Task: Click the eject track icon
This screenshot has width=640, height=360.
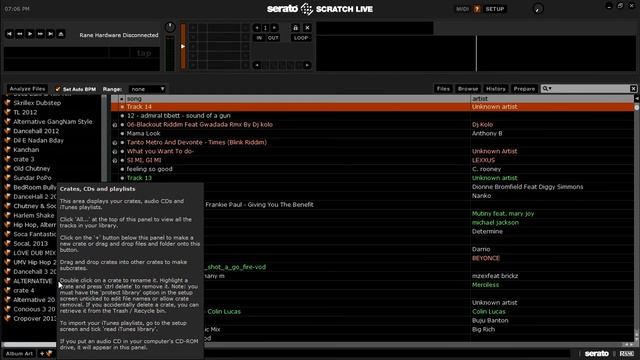Action: click(61, 34)
